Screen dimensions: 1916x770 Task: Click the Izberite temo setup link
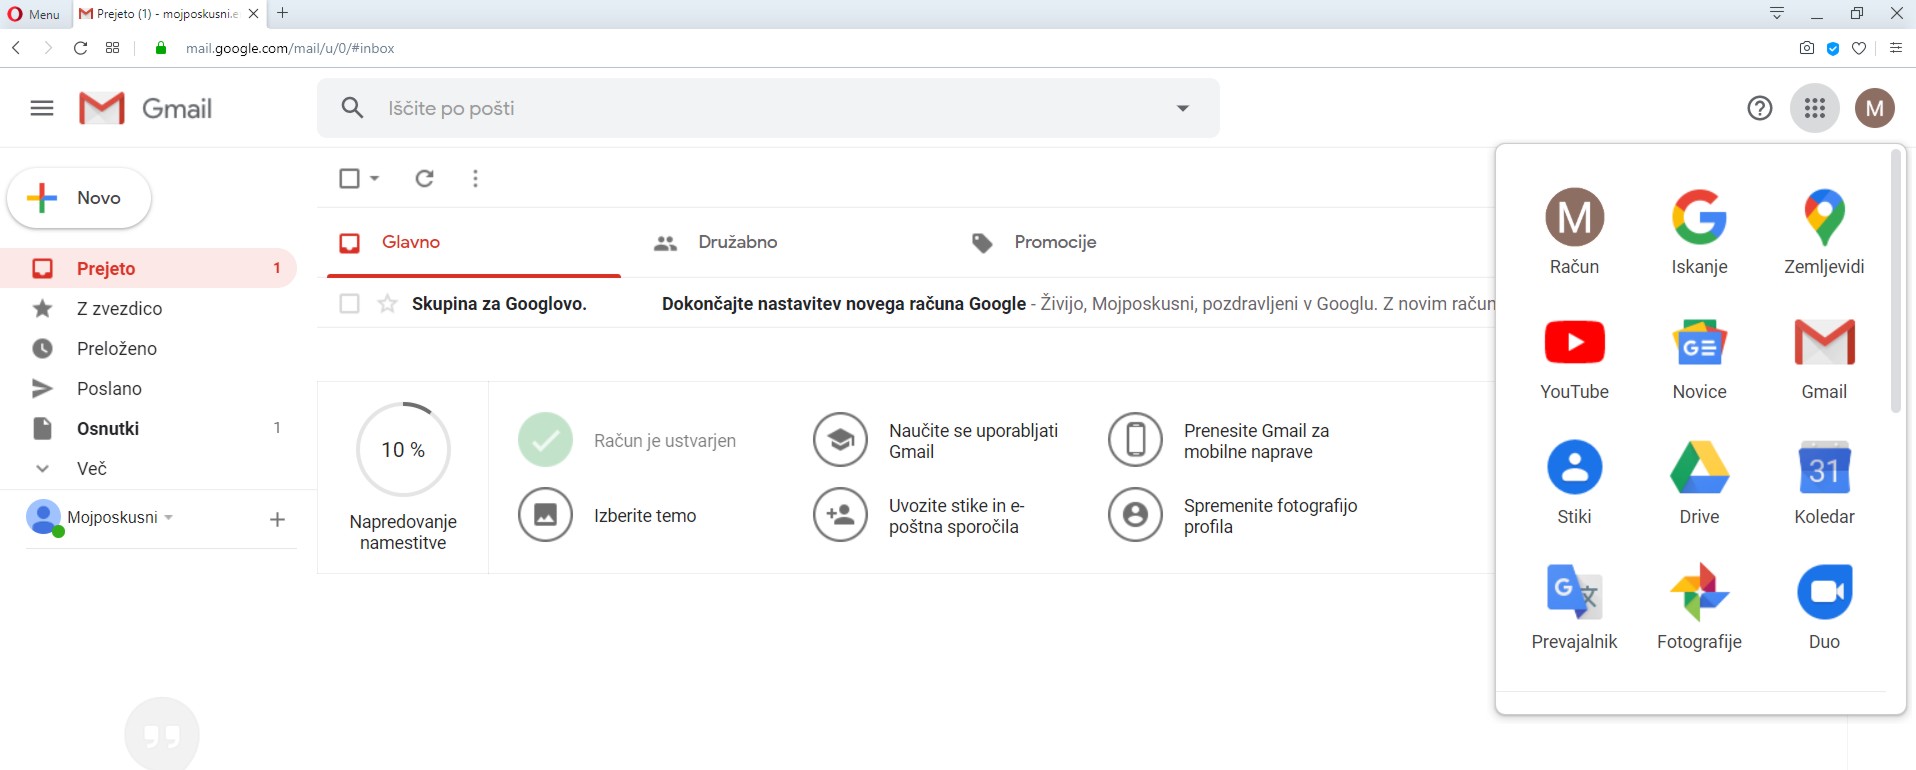tap(644, 516)
